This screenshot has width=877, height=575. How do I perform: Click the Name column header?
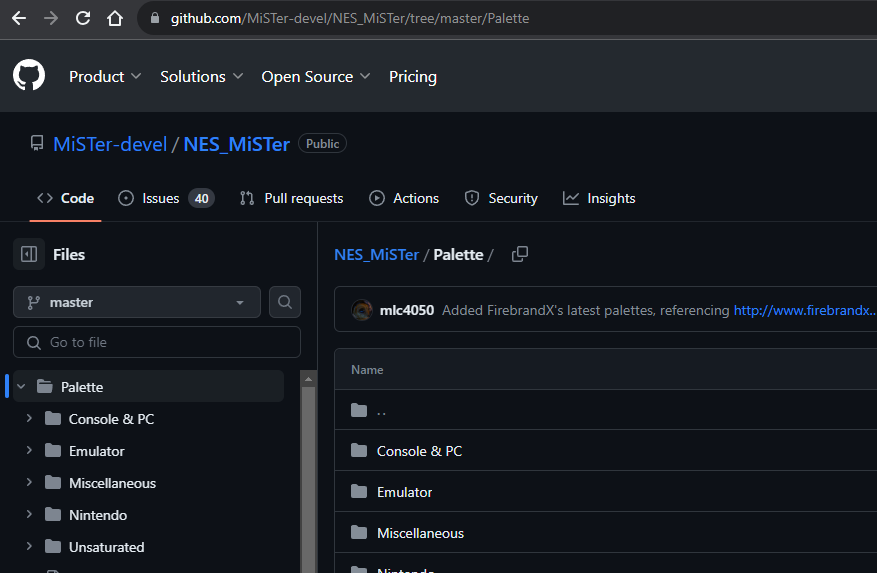click(x=367, y=370)
